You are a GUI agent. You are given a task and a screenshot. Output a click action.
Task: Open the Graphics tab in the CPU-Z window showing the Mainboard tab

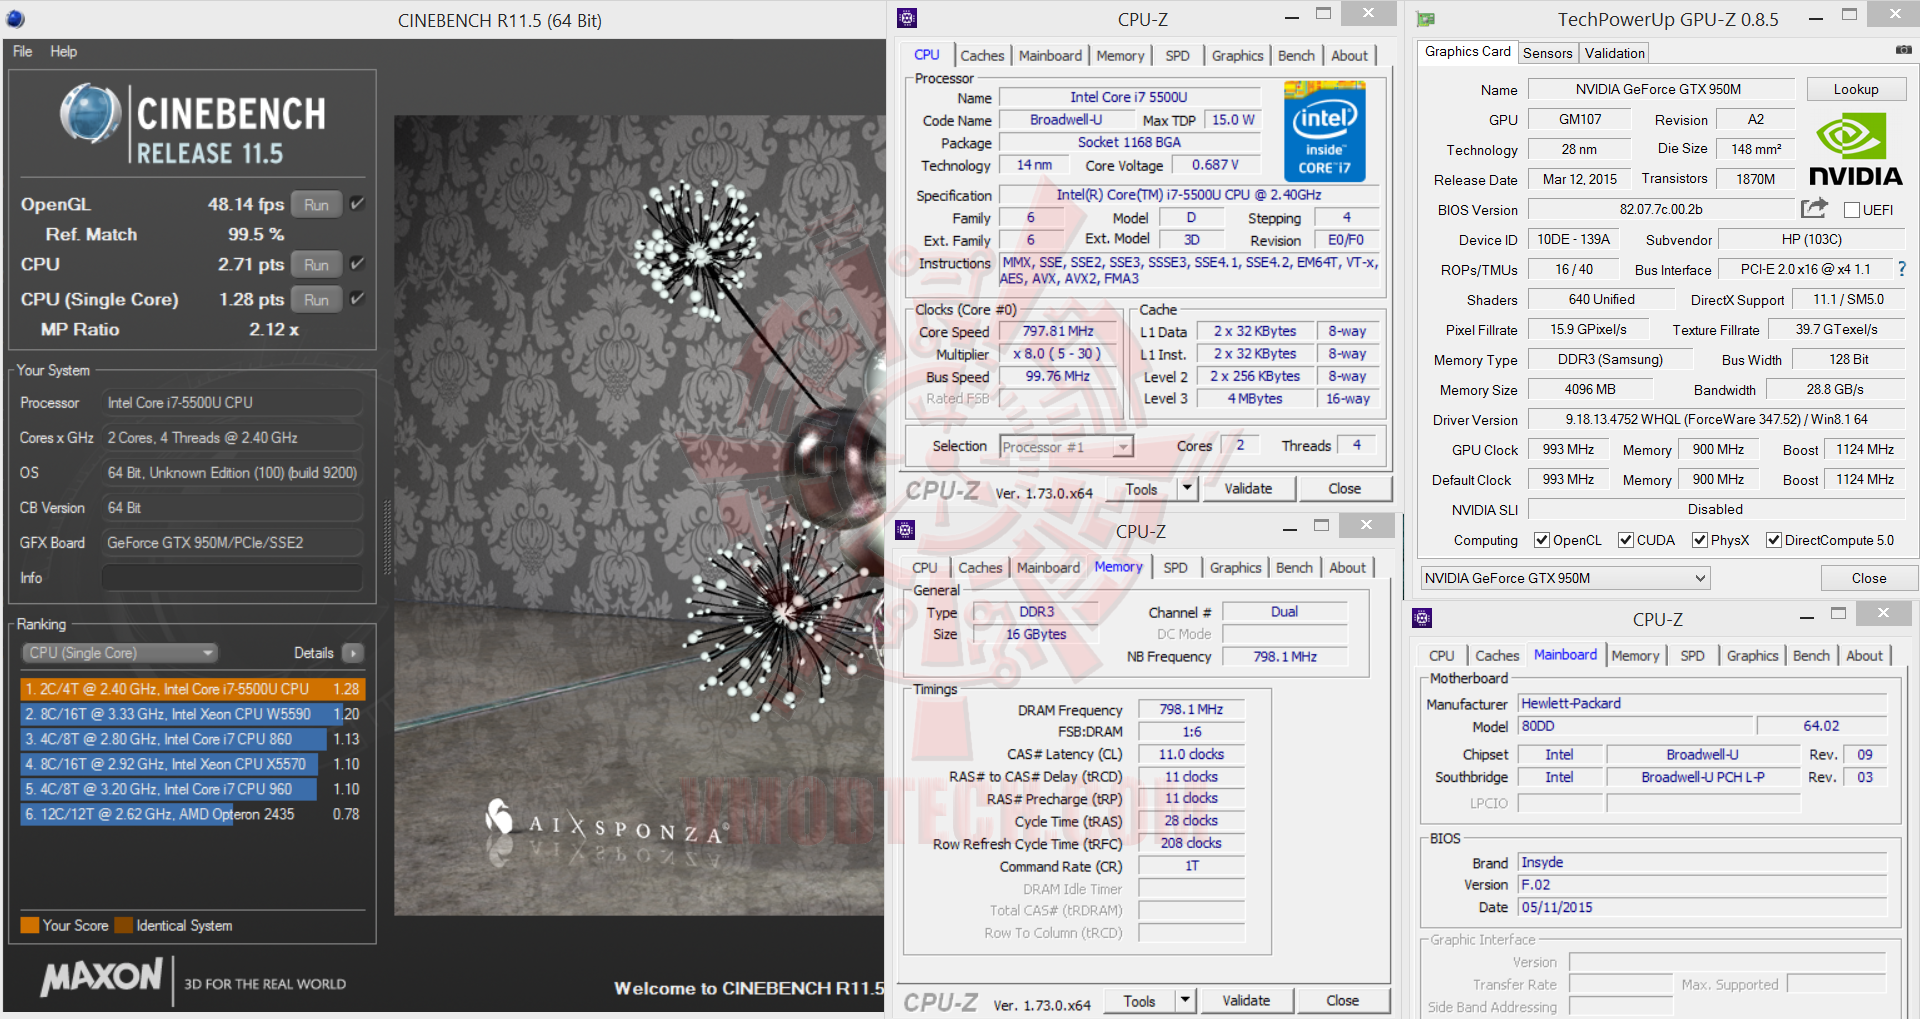[1752, 656]
